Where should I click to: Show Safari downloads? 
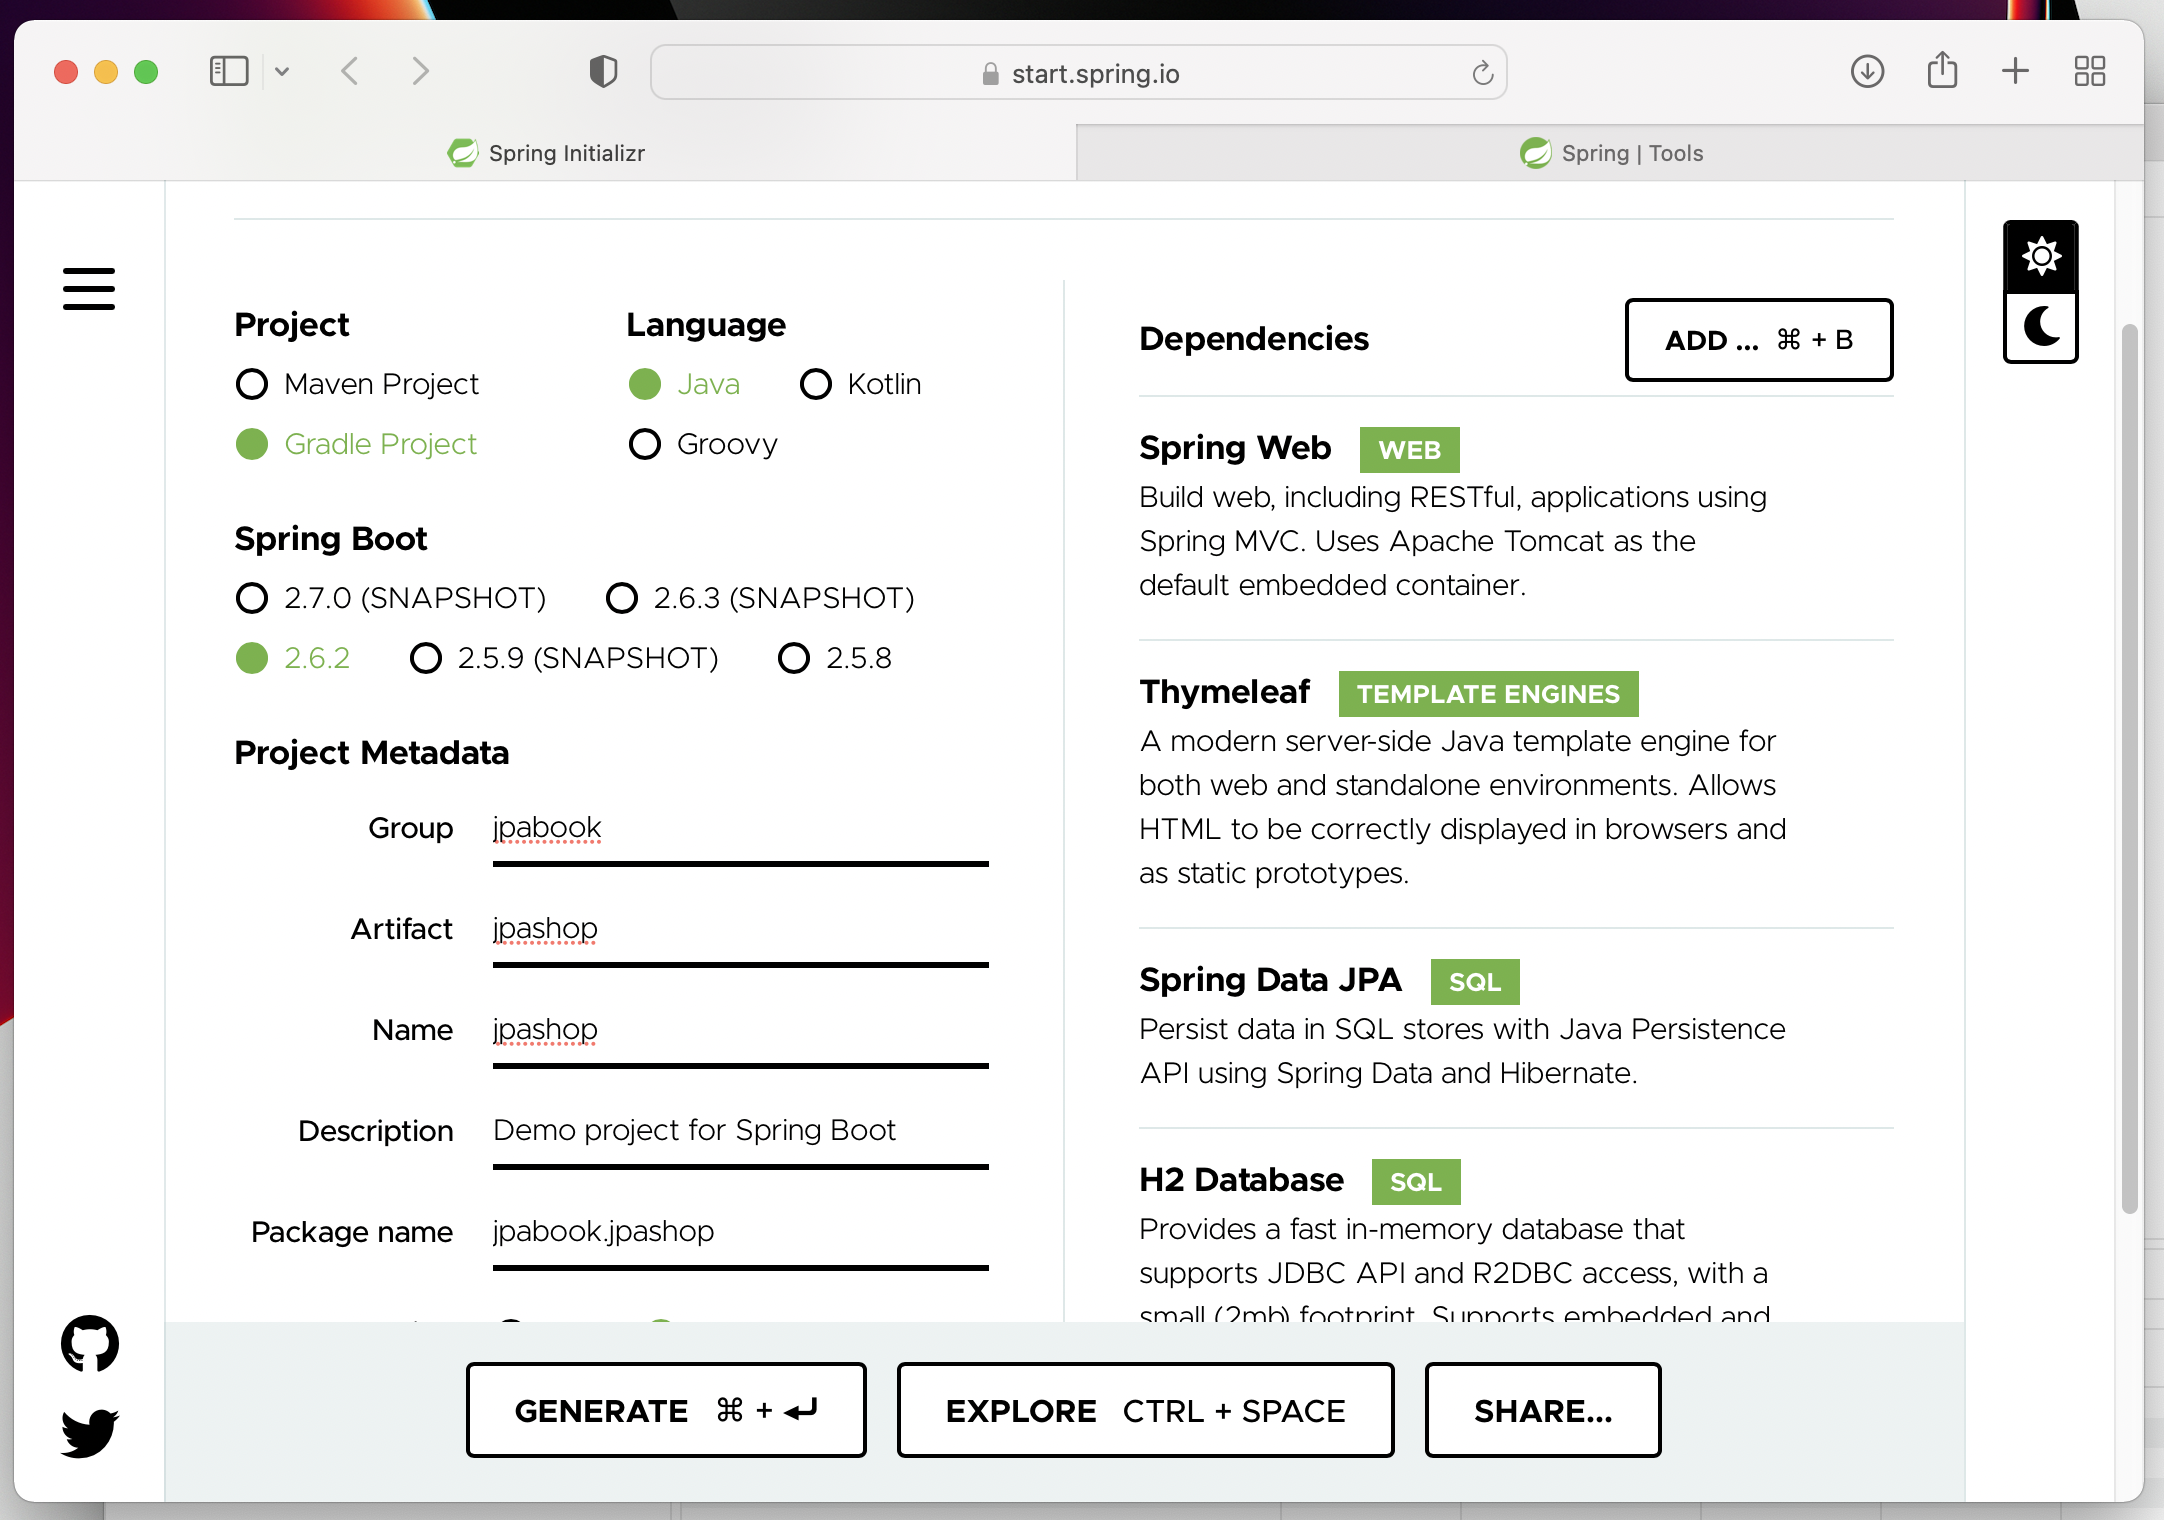click(x=1867, y=72)
